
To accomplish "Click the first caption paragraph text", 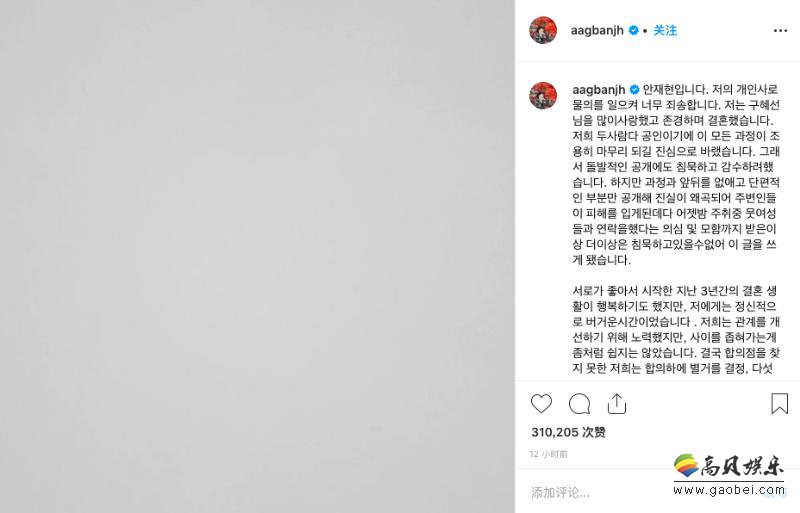I will [x=676, y=175].
